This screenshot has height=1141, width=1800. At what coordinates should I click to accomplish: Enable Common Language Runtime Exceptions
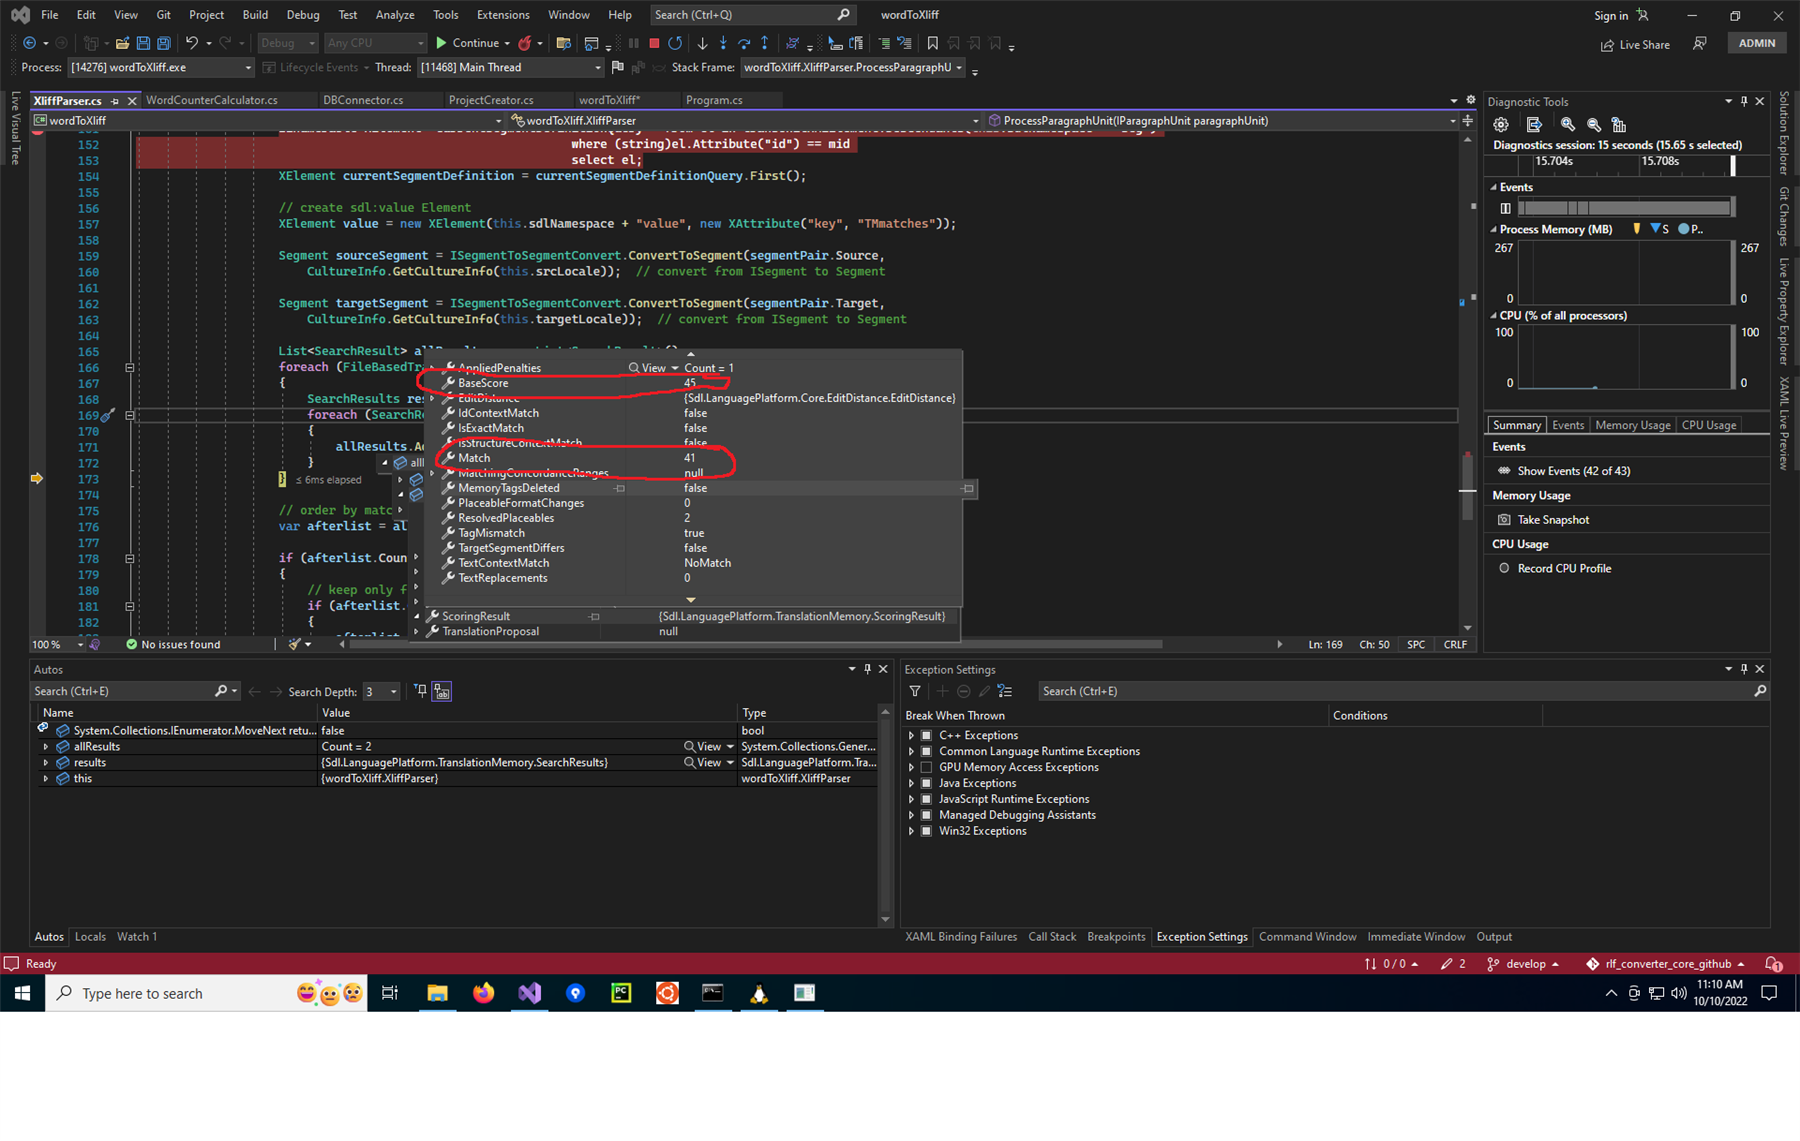(x=925, y=751)
